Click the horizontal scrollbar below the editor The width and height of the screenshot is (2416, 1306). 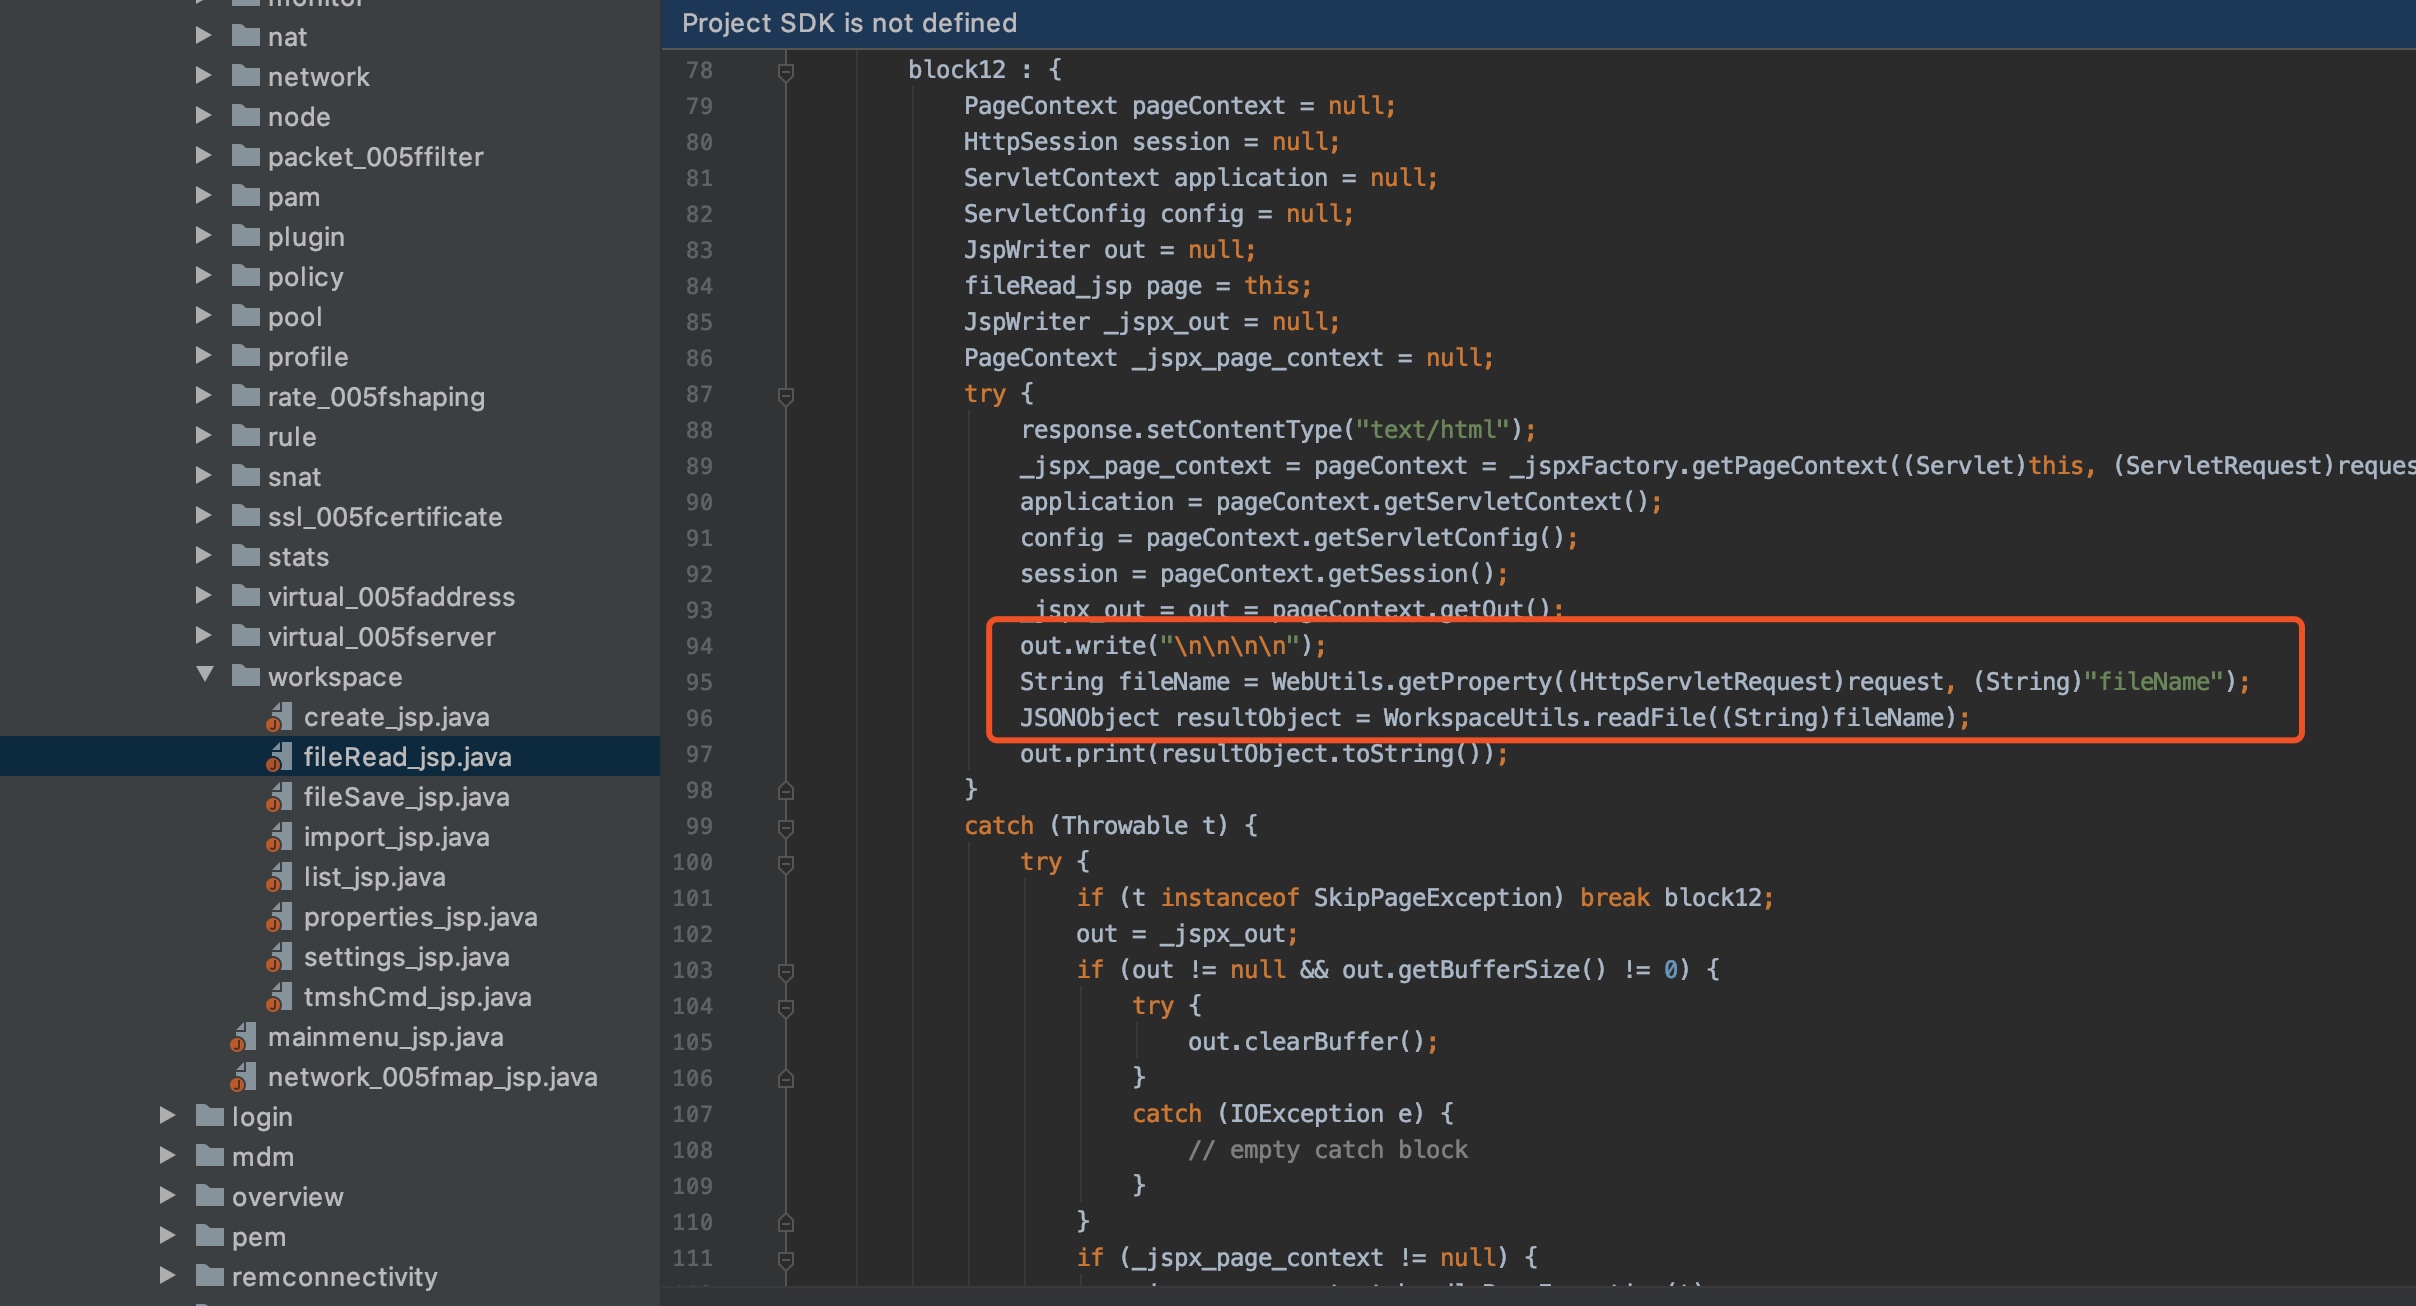pyautogui.click(x=1538, y=1296)
